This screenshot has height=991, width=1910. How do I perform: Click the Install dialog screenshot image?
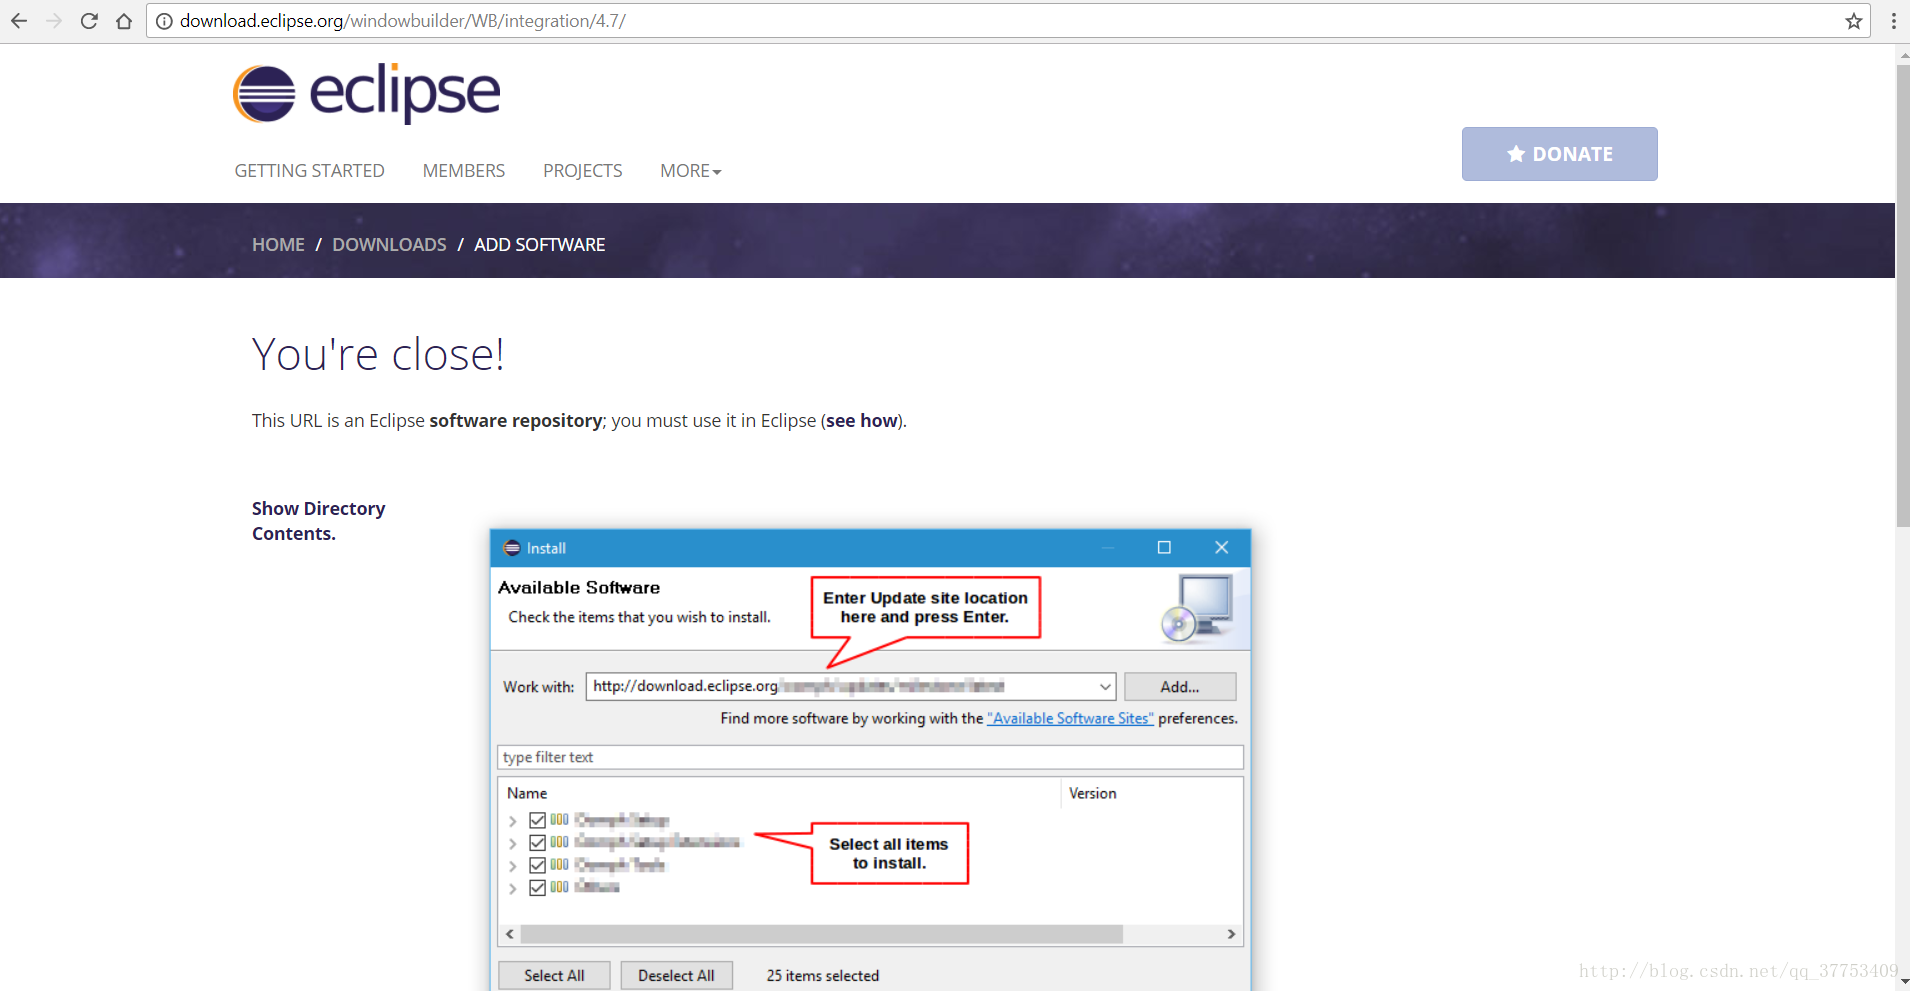[x=870, y=760]
